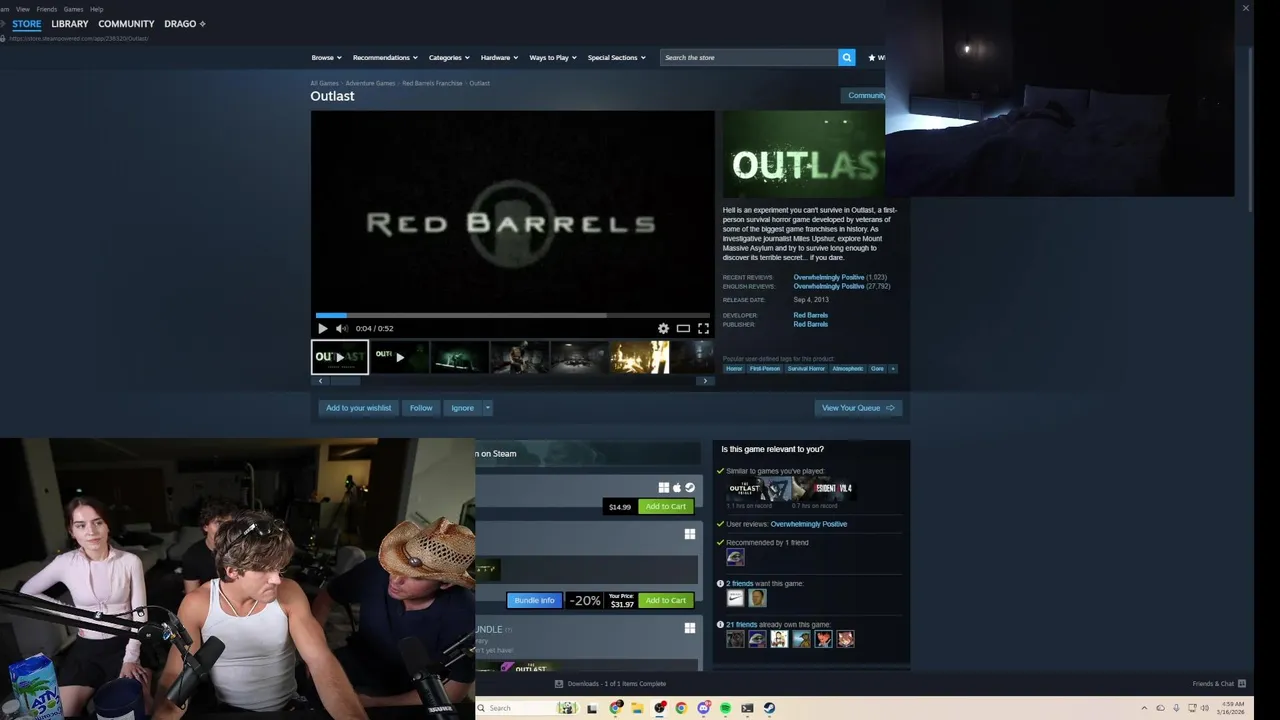Click the Ignore button
Image resolution: width=1280 pixels, height=720 pixels.
point(462,408)
